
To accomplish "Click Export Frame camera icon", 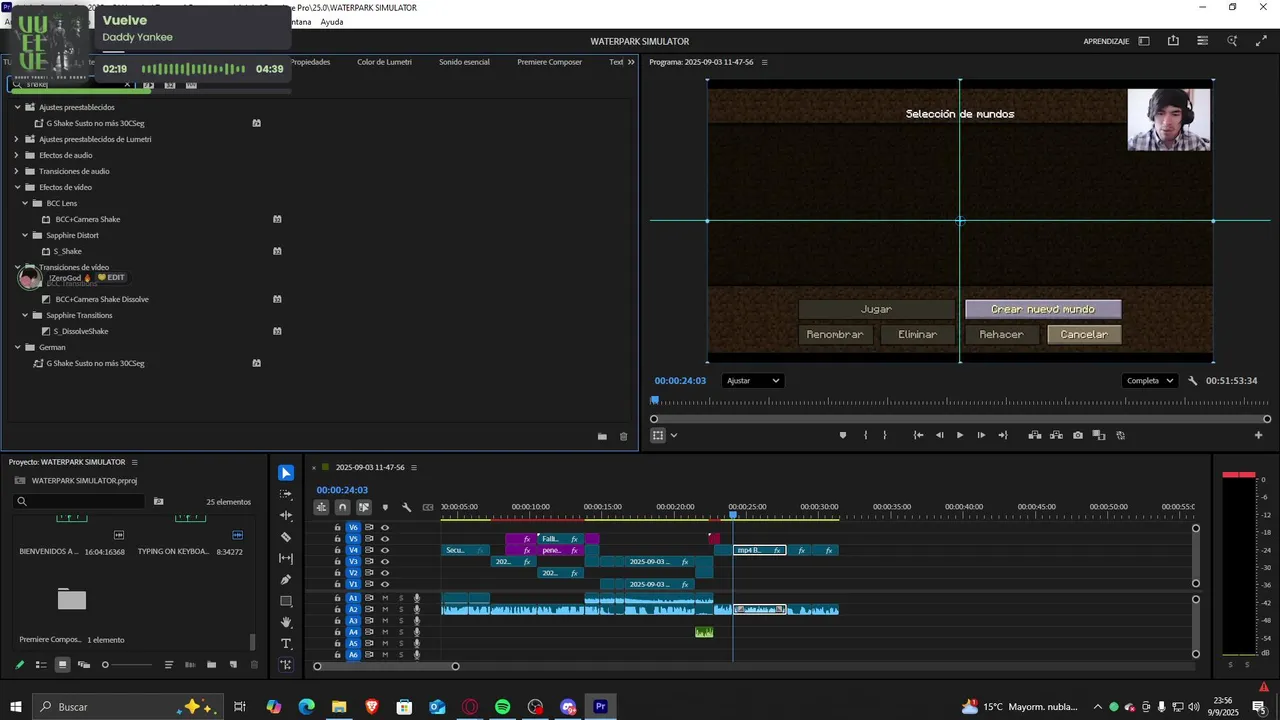I will point(1077,435).
